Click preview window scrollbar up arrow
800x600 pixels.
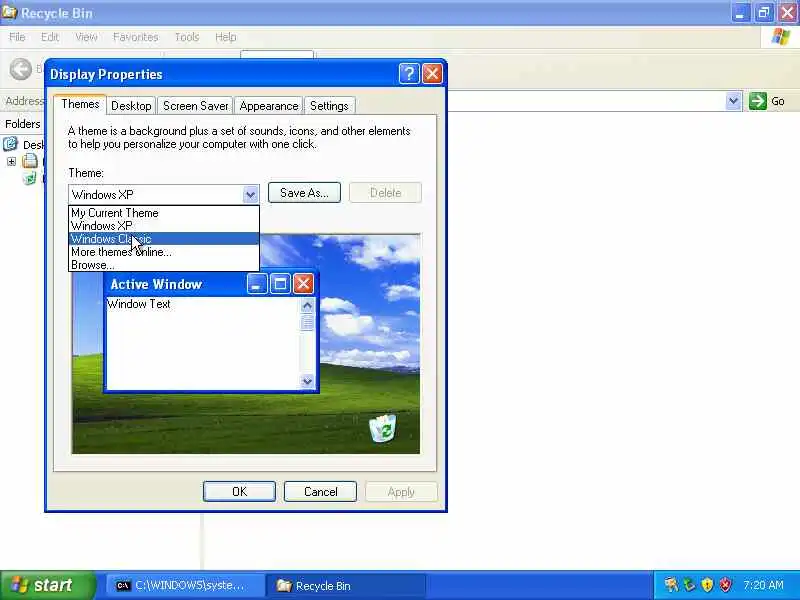[x=307, y=305]
